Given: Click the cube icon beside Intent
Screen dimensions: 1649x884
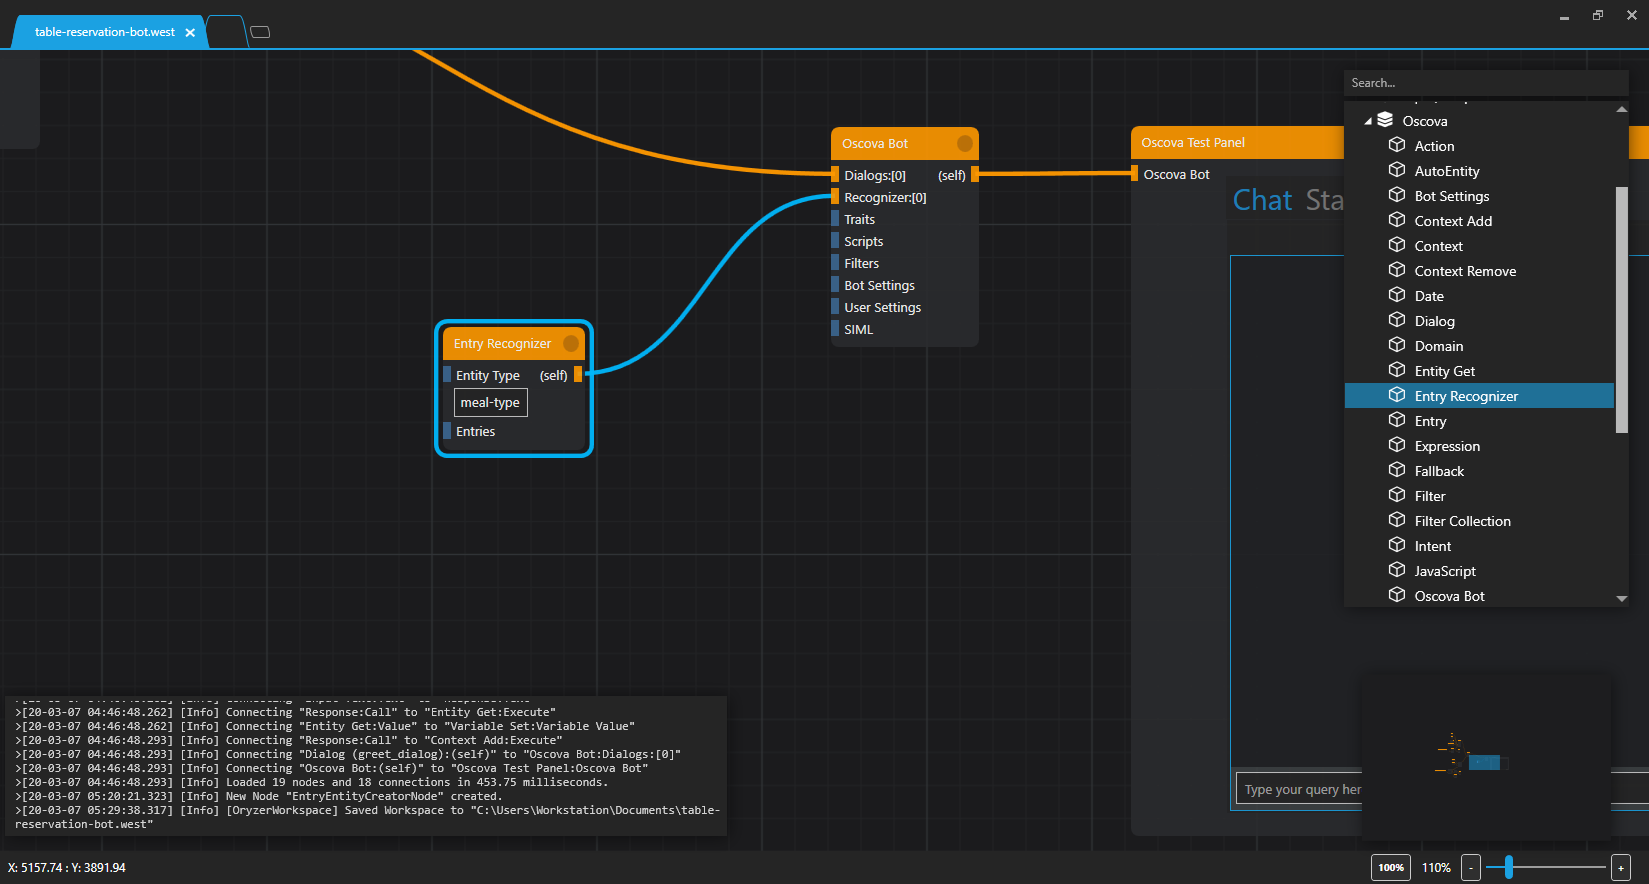Looking at the screenshot, I should [1397, 545].
